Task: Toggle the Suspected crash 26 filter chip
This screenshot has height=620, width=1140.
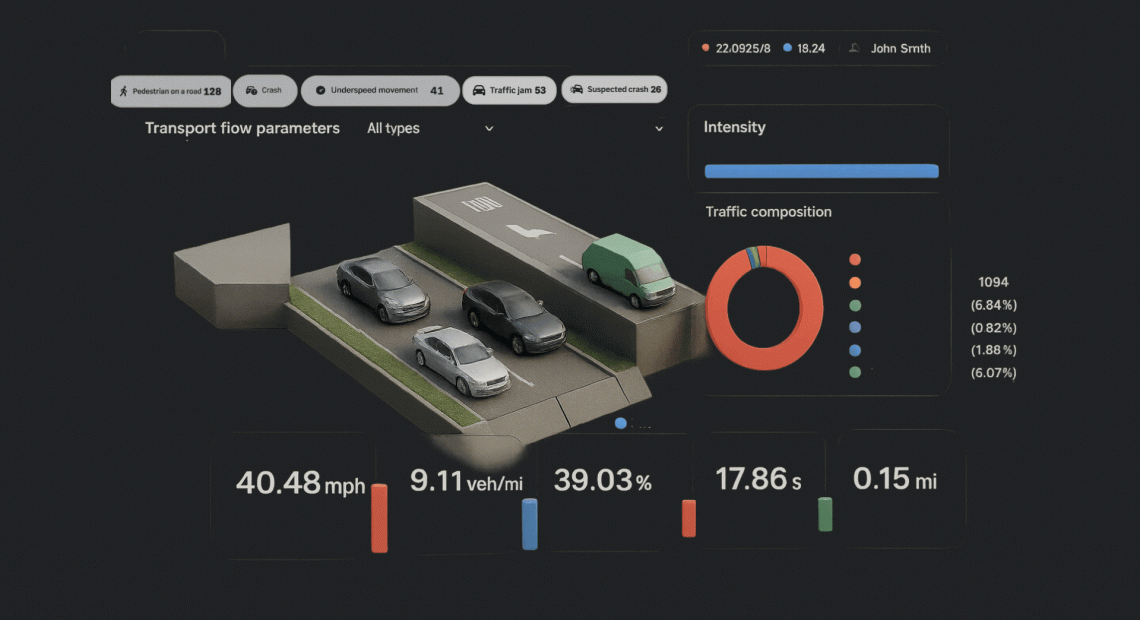Action: [614, 90]
